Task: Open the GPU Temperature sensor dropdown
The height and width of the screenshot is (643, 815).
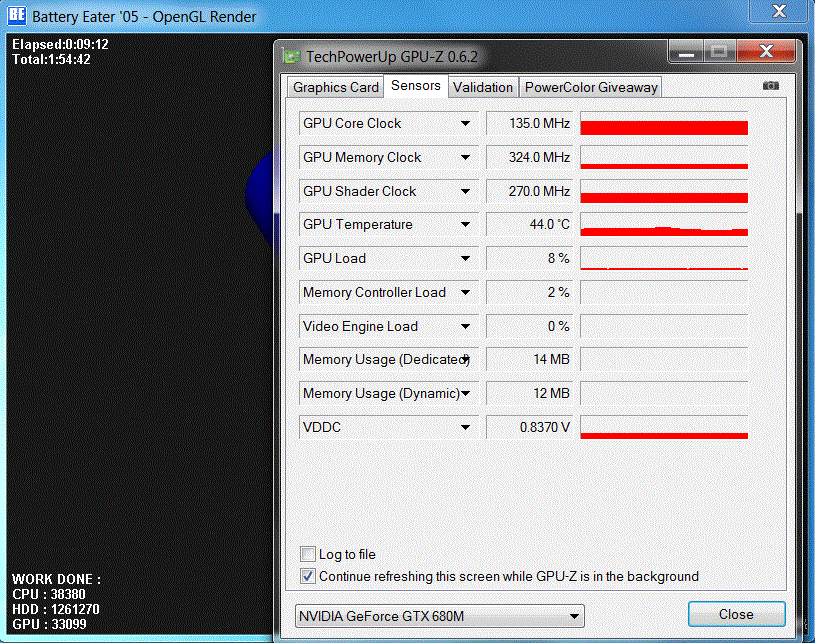Action: [465, 225]
